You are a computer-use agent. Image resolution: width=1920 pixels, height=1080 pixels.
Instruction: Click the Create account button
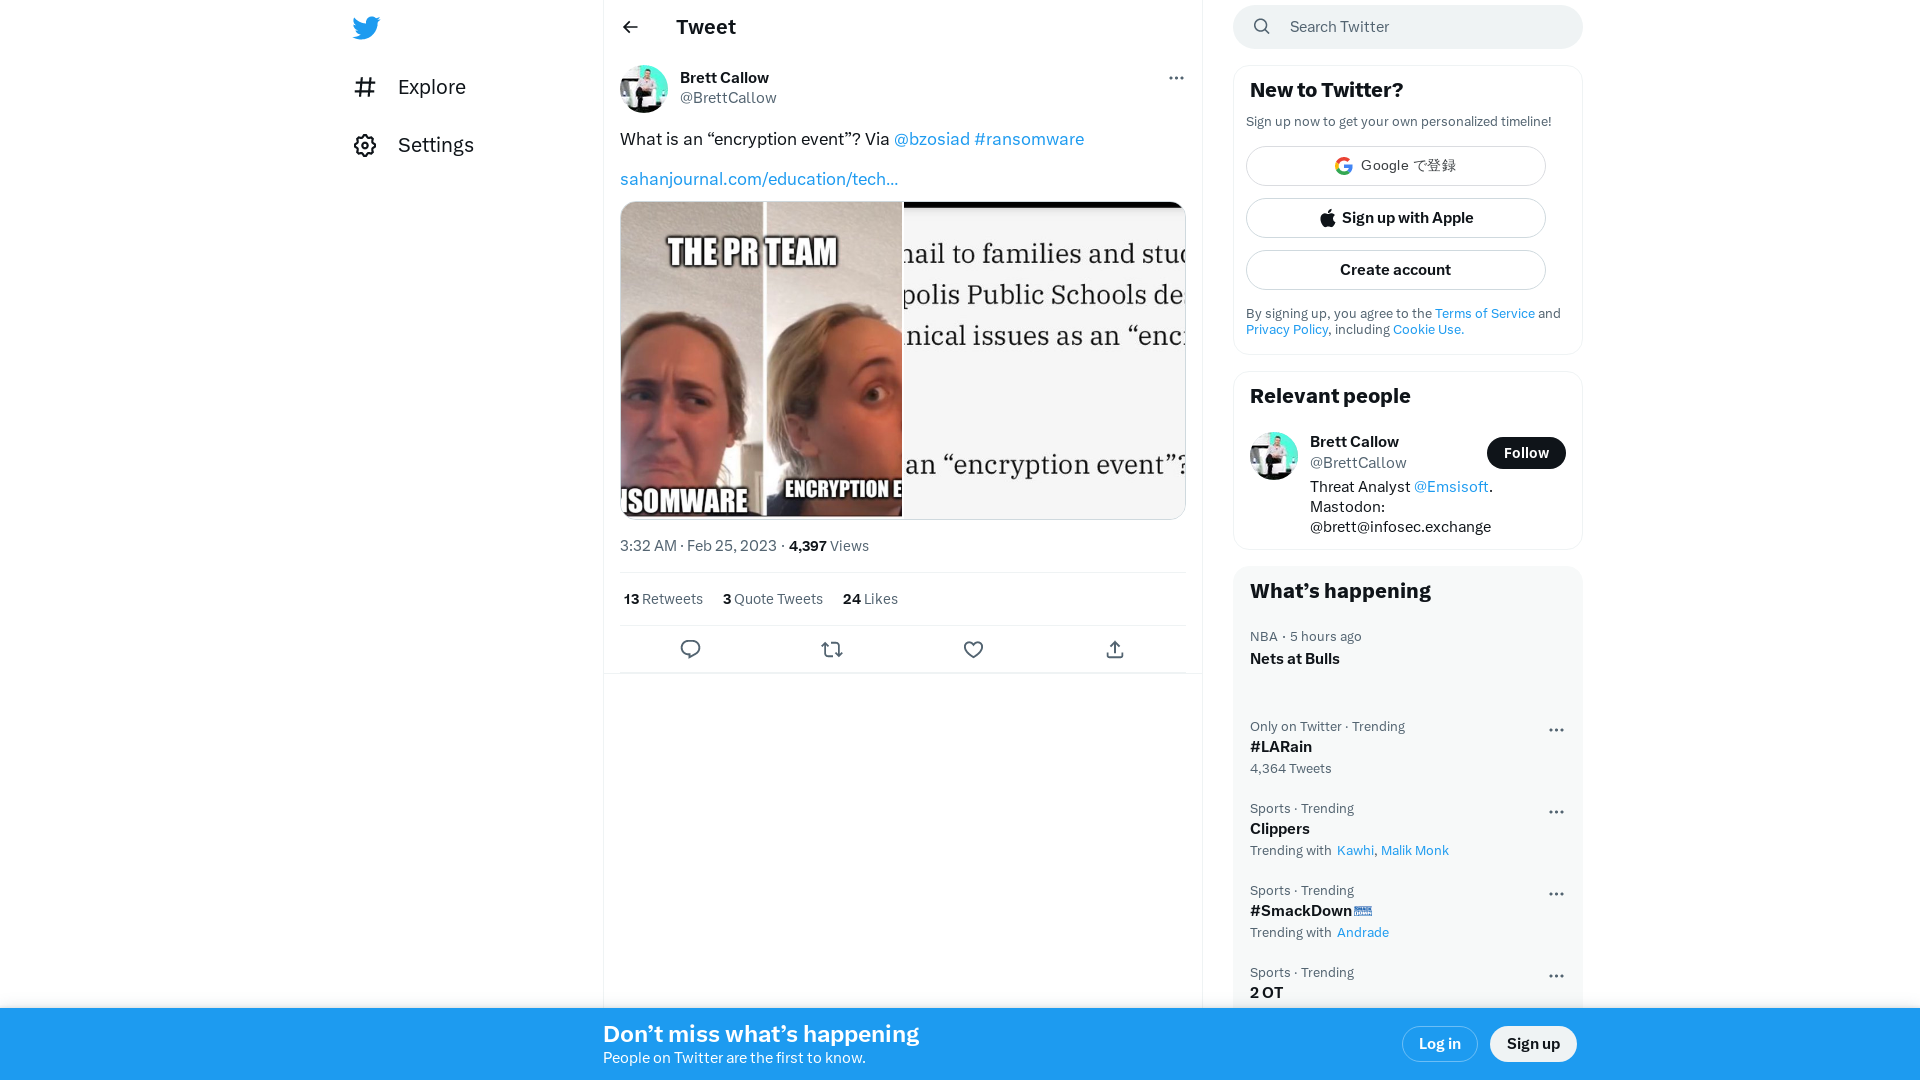coord(1396,270)
